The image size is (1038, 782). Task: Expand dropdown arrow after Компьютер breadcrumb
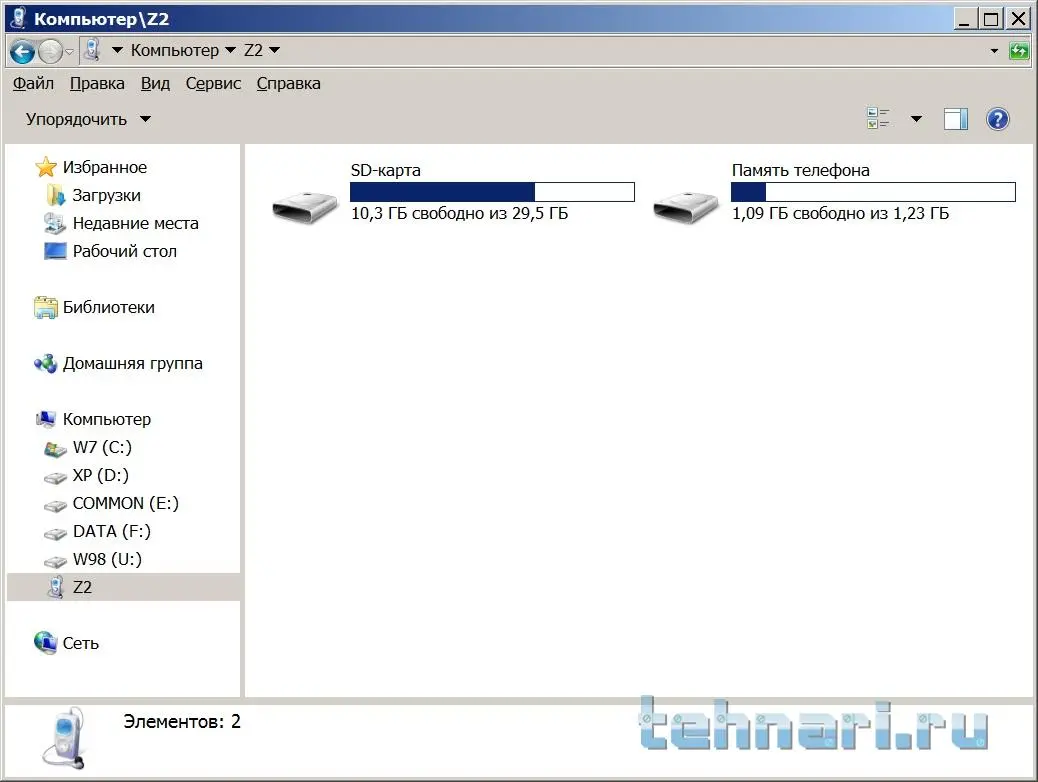230,50
